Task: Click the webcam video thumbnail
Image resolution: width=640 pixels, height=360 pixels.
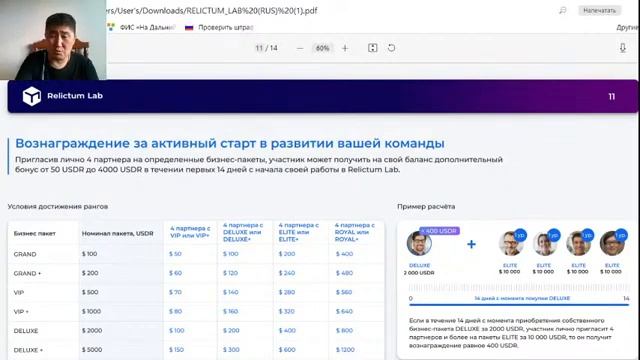Action: pos(53,40)
